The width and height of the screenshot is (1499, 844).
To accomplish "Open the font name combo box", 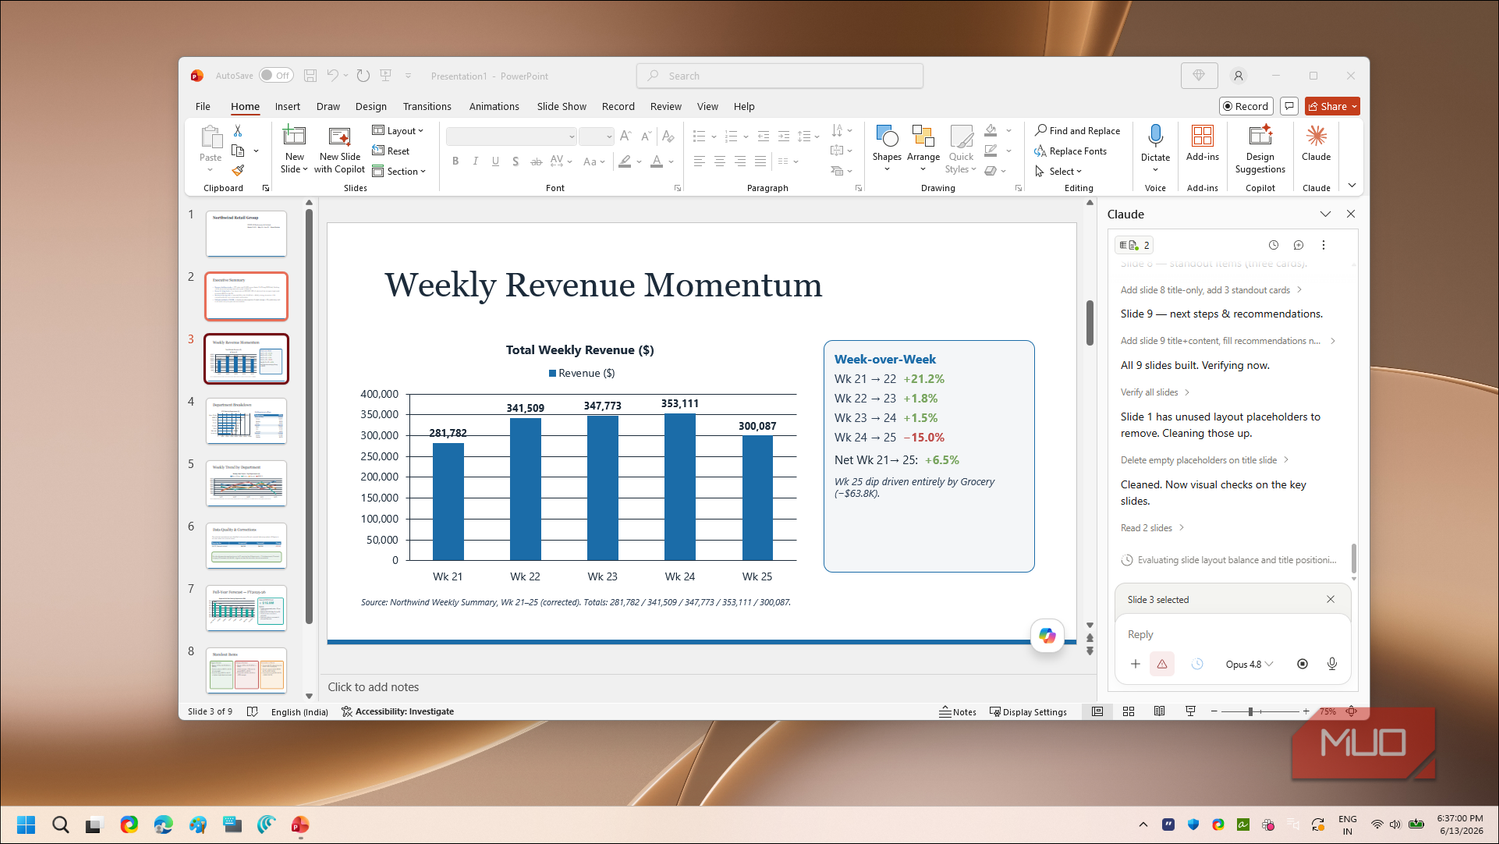I will pyautogui.click(x=512, y=136).
